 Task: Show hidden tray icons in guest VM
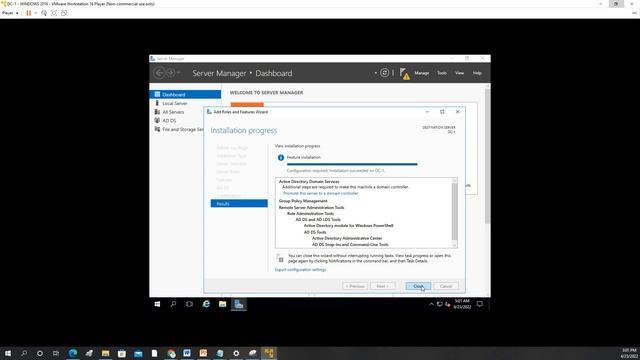[x=431, y=304]
